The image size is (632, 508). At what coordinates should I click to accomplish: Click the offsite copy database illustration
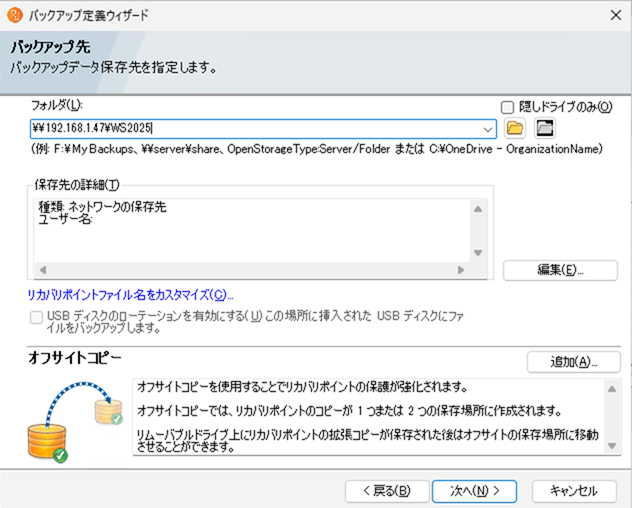coord(75,421)
